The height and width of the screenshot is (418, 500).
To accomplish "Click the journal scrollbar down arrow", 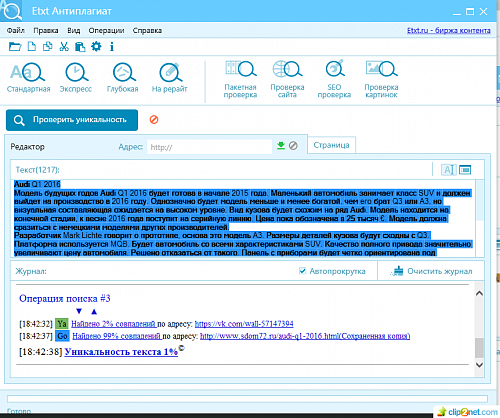I will [x=479, y=365].
